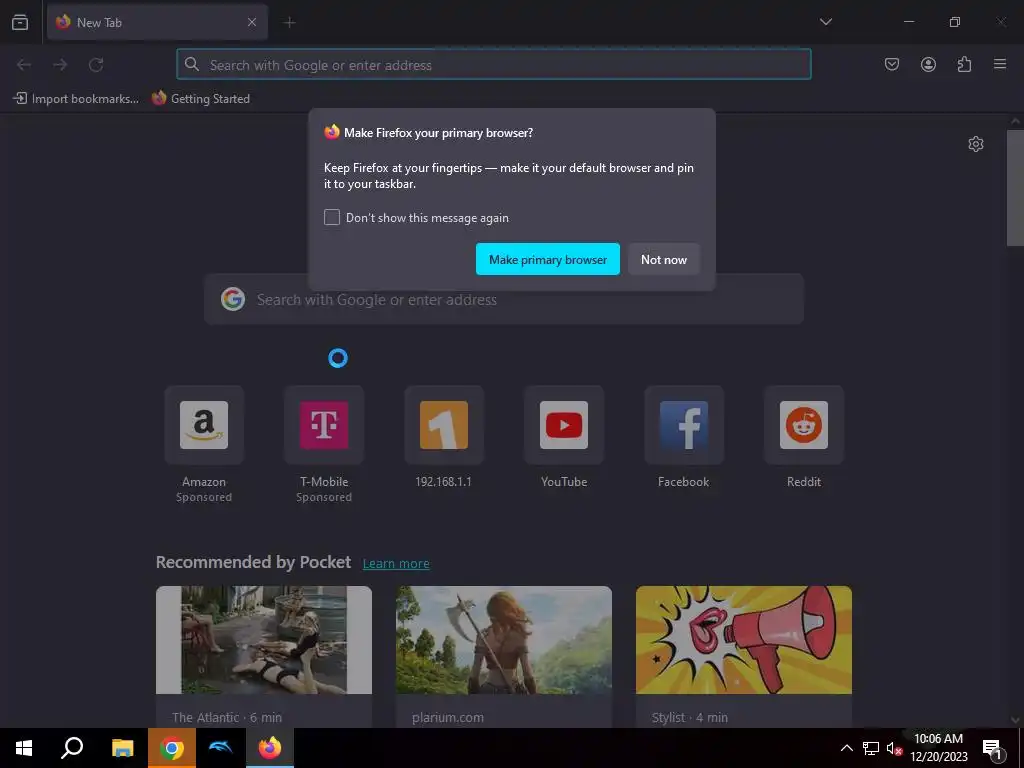The image size is (1024, 768).
Task: Open the application hamburger menu
Action: click(1000, 64)
